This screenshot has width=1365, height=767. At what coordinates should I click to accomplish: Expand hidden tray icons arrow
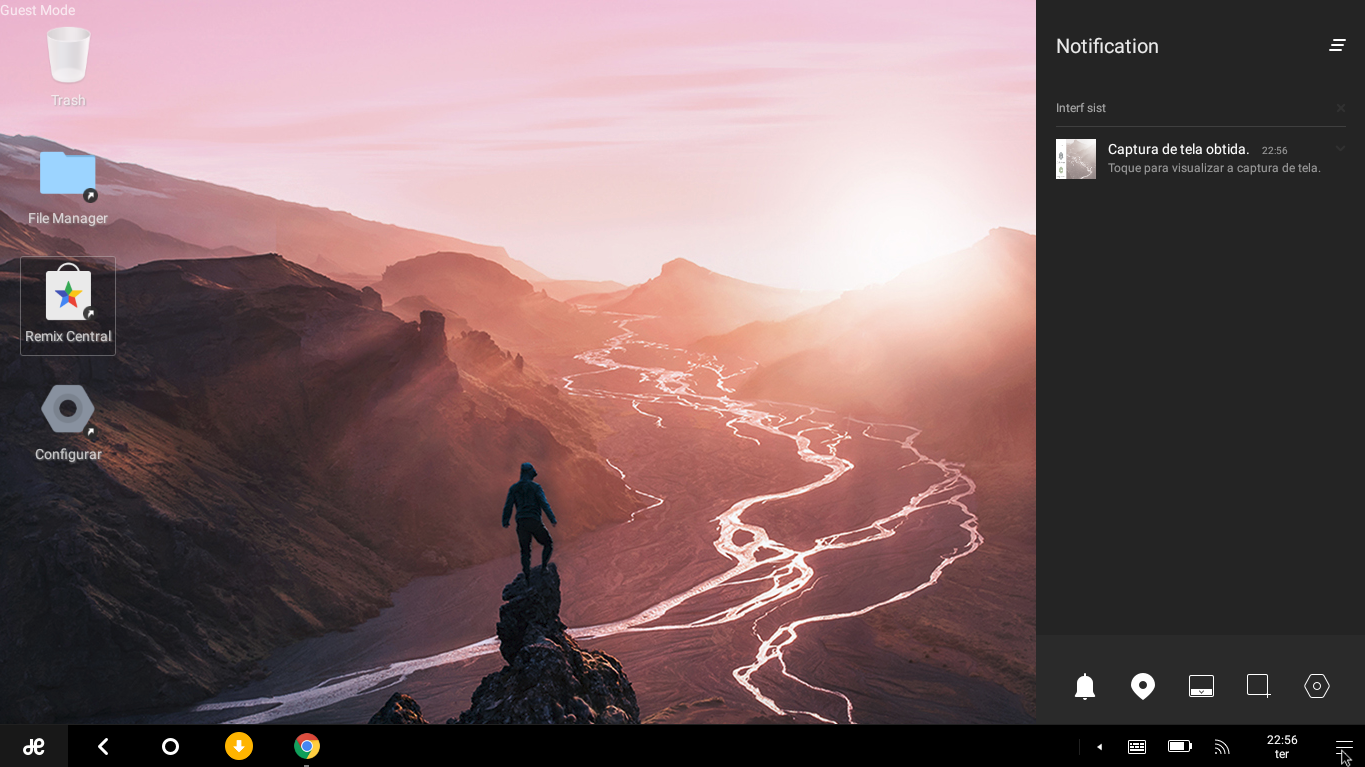point(1100,746)
